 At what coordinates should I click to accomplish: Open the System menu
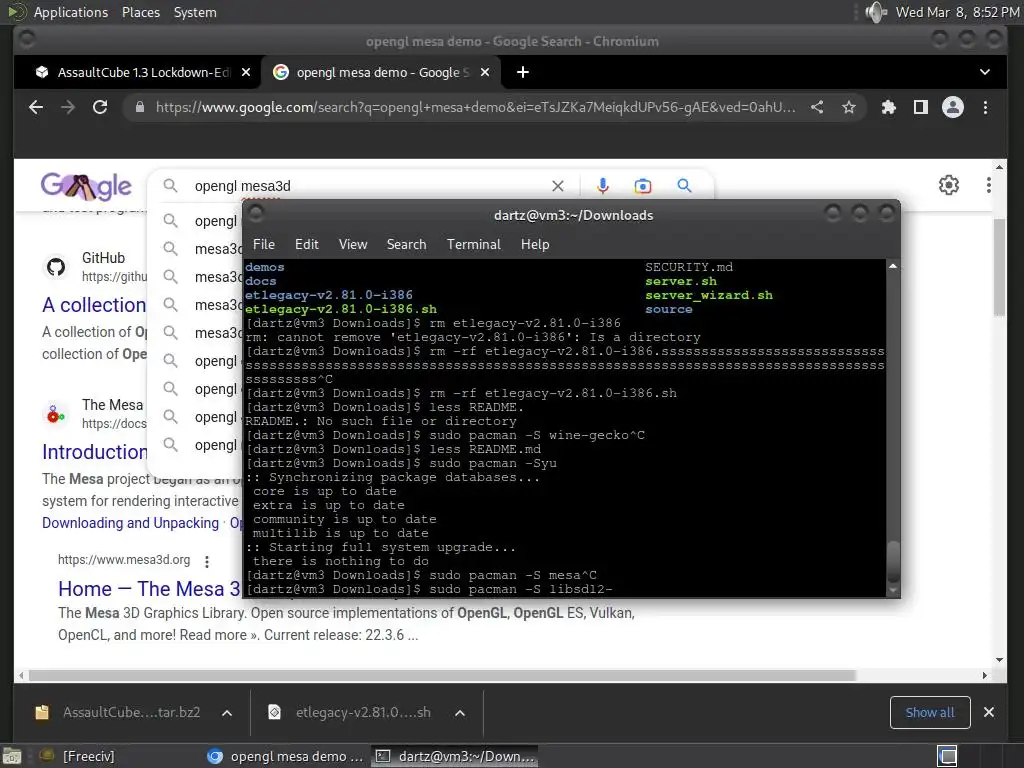pyautogui.click(x=195, y=12)
